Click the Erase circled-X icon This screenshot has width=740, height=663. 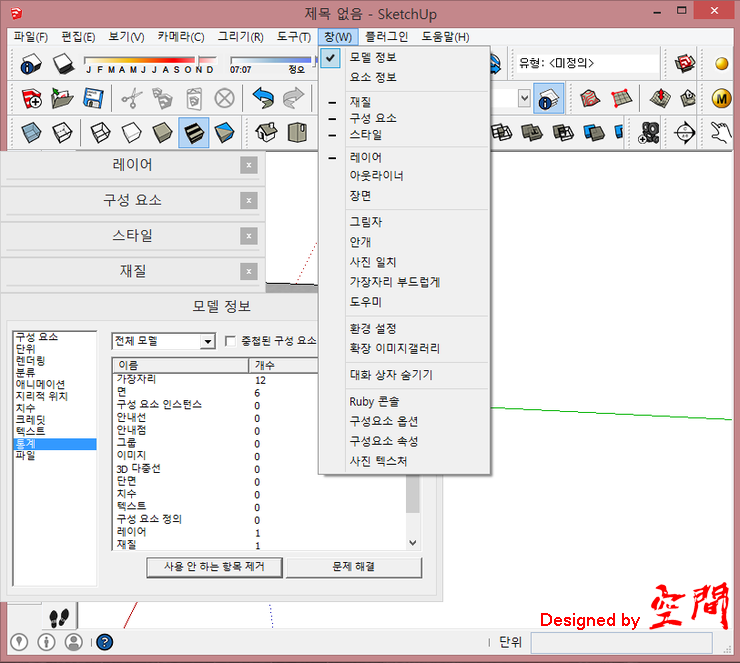(225, 99)
